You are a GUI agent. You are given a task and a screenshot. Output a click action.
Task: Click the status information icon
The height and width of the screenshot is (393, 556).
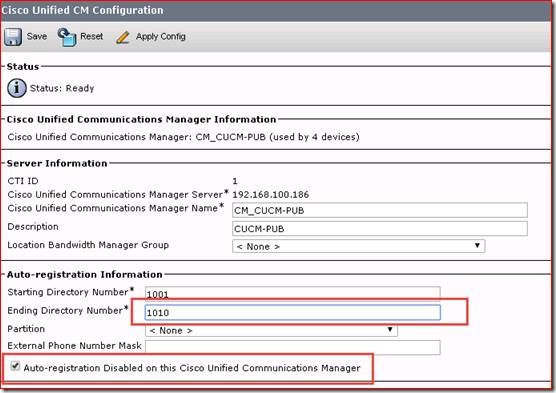click(16, 88)
